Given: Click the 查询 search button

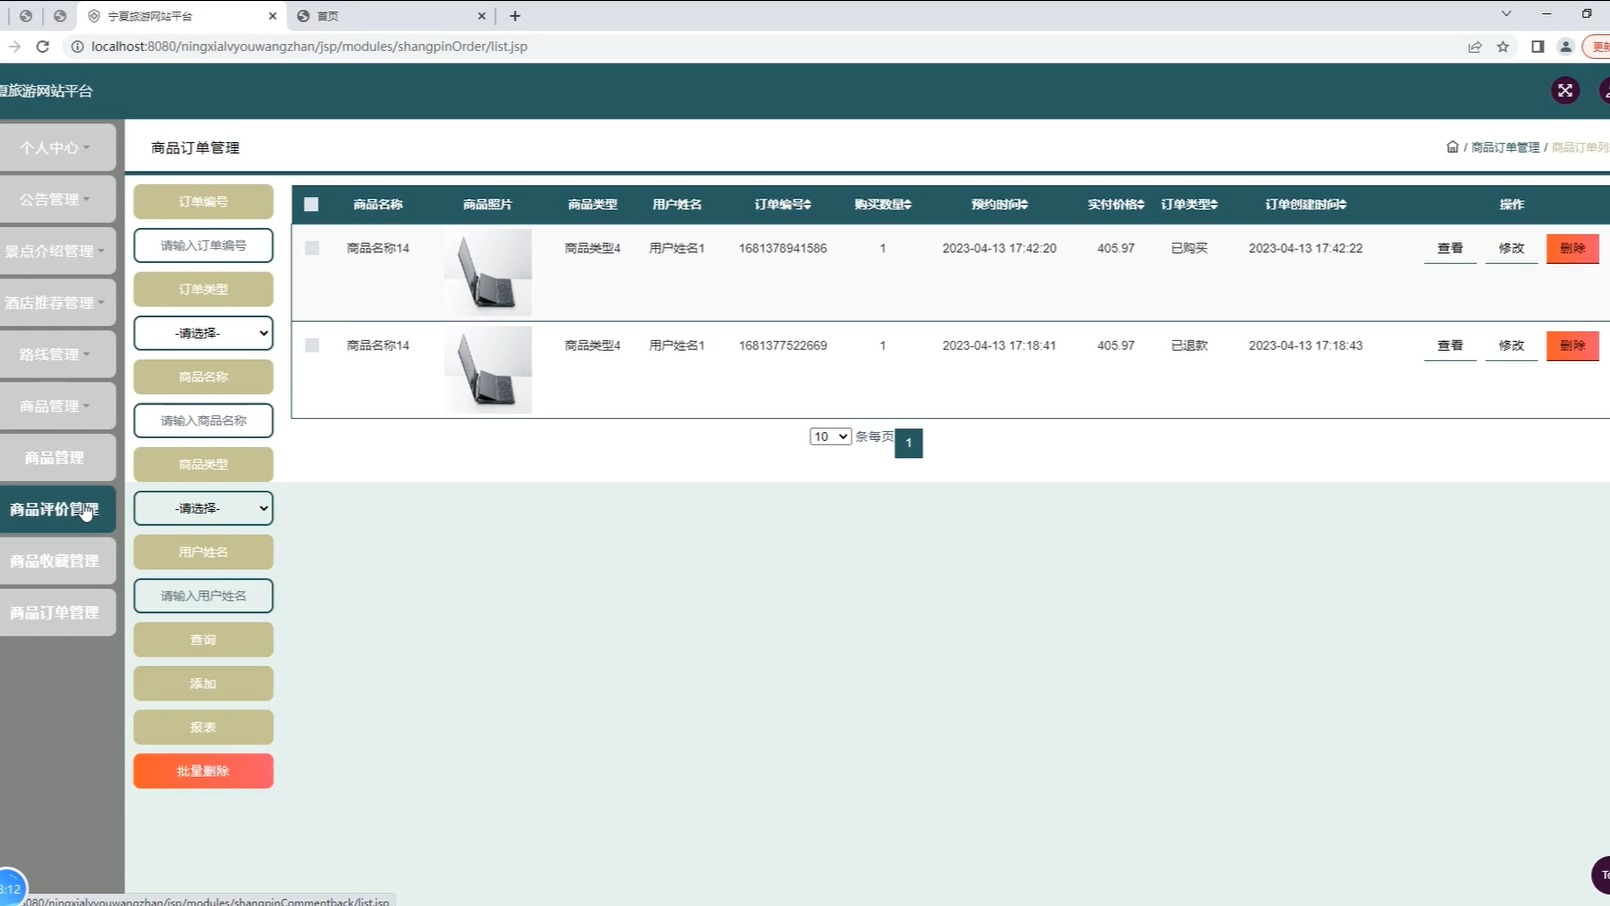Looking at the screenshot, I should coord(203,640).
